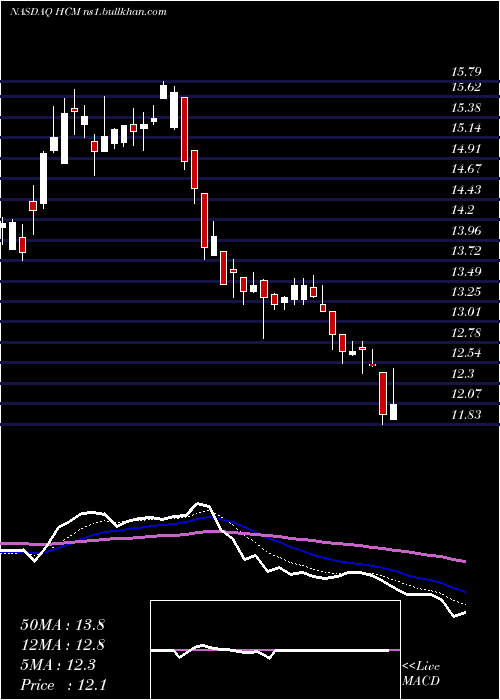Select the 15.62 price axis label
The image size is (500, 700).
466,87
